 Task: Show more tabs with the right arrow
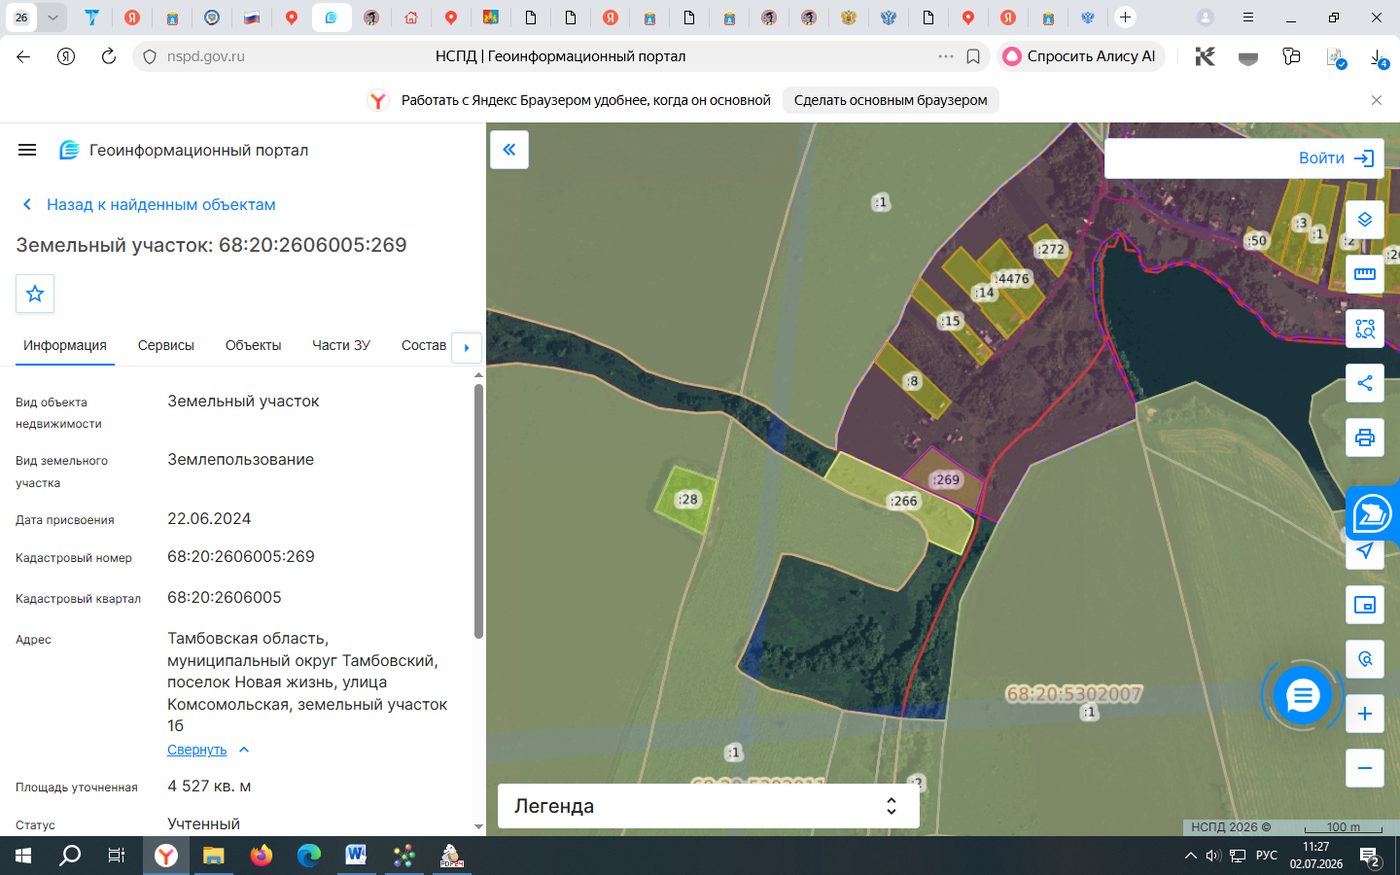click(x=466, y=348)
